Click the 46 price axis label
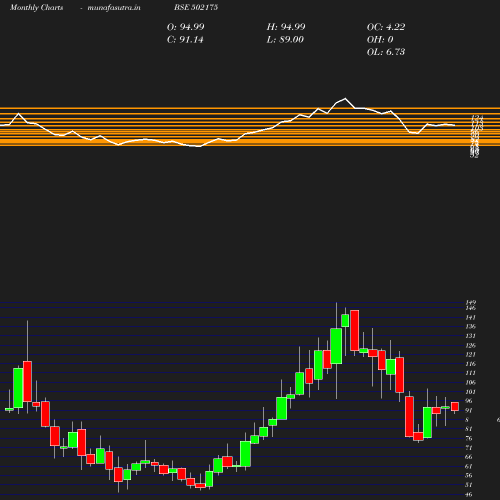Image resolution: width=500 pixels, height=500 pixels. 469,495
